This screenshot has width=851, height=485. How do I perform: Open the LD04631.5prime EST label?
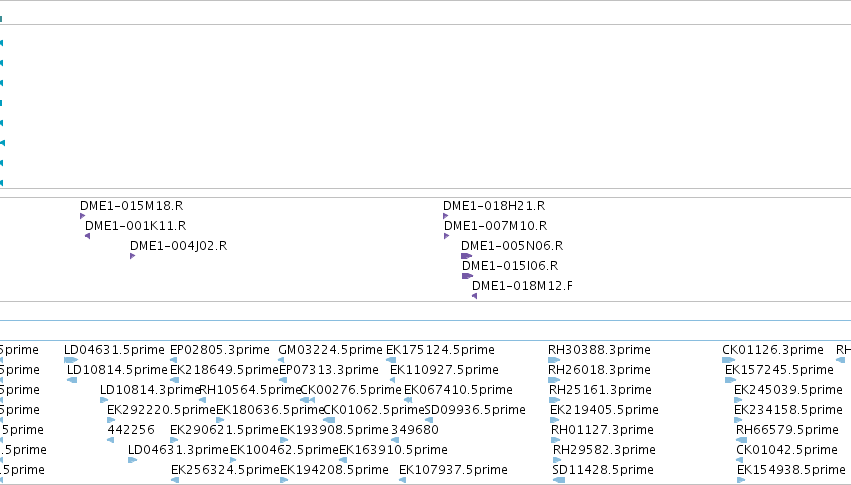click(x=114, y=350)
